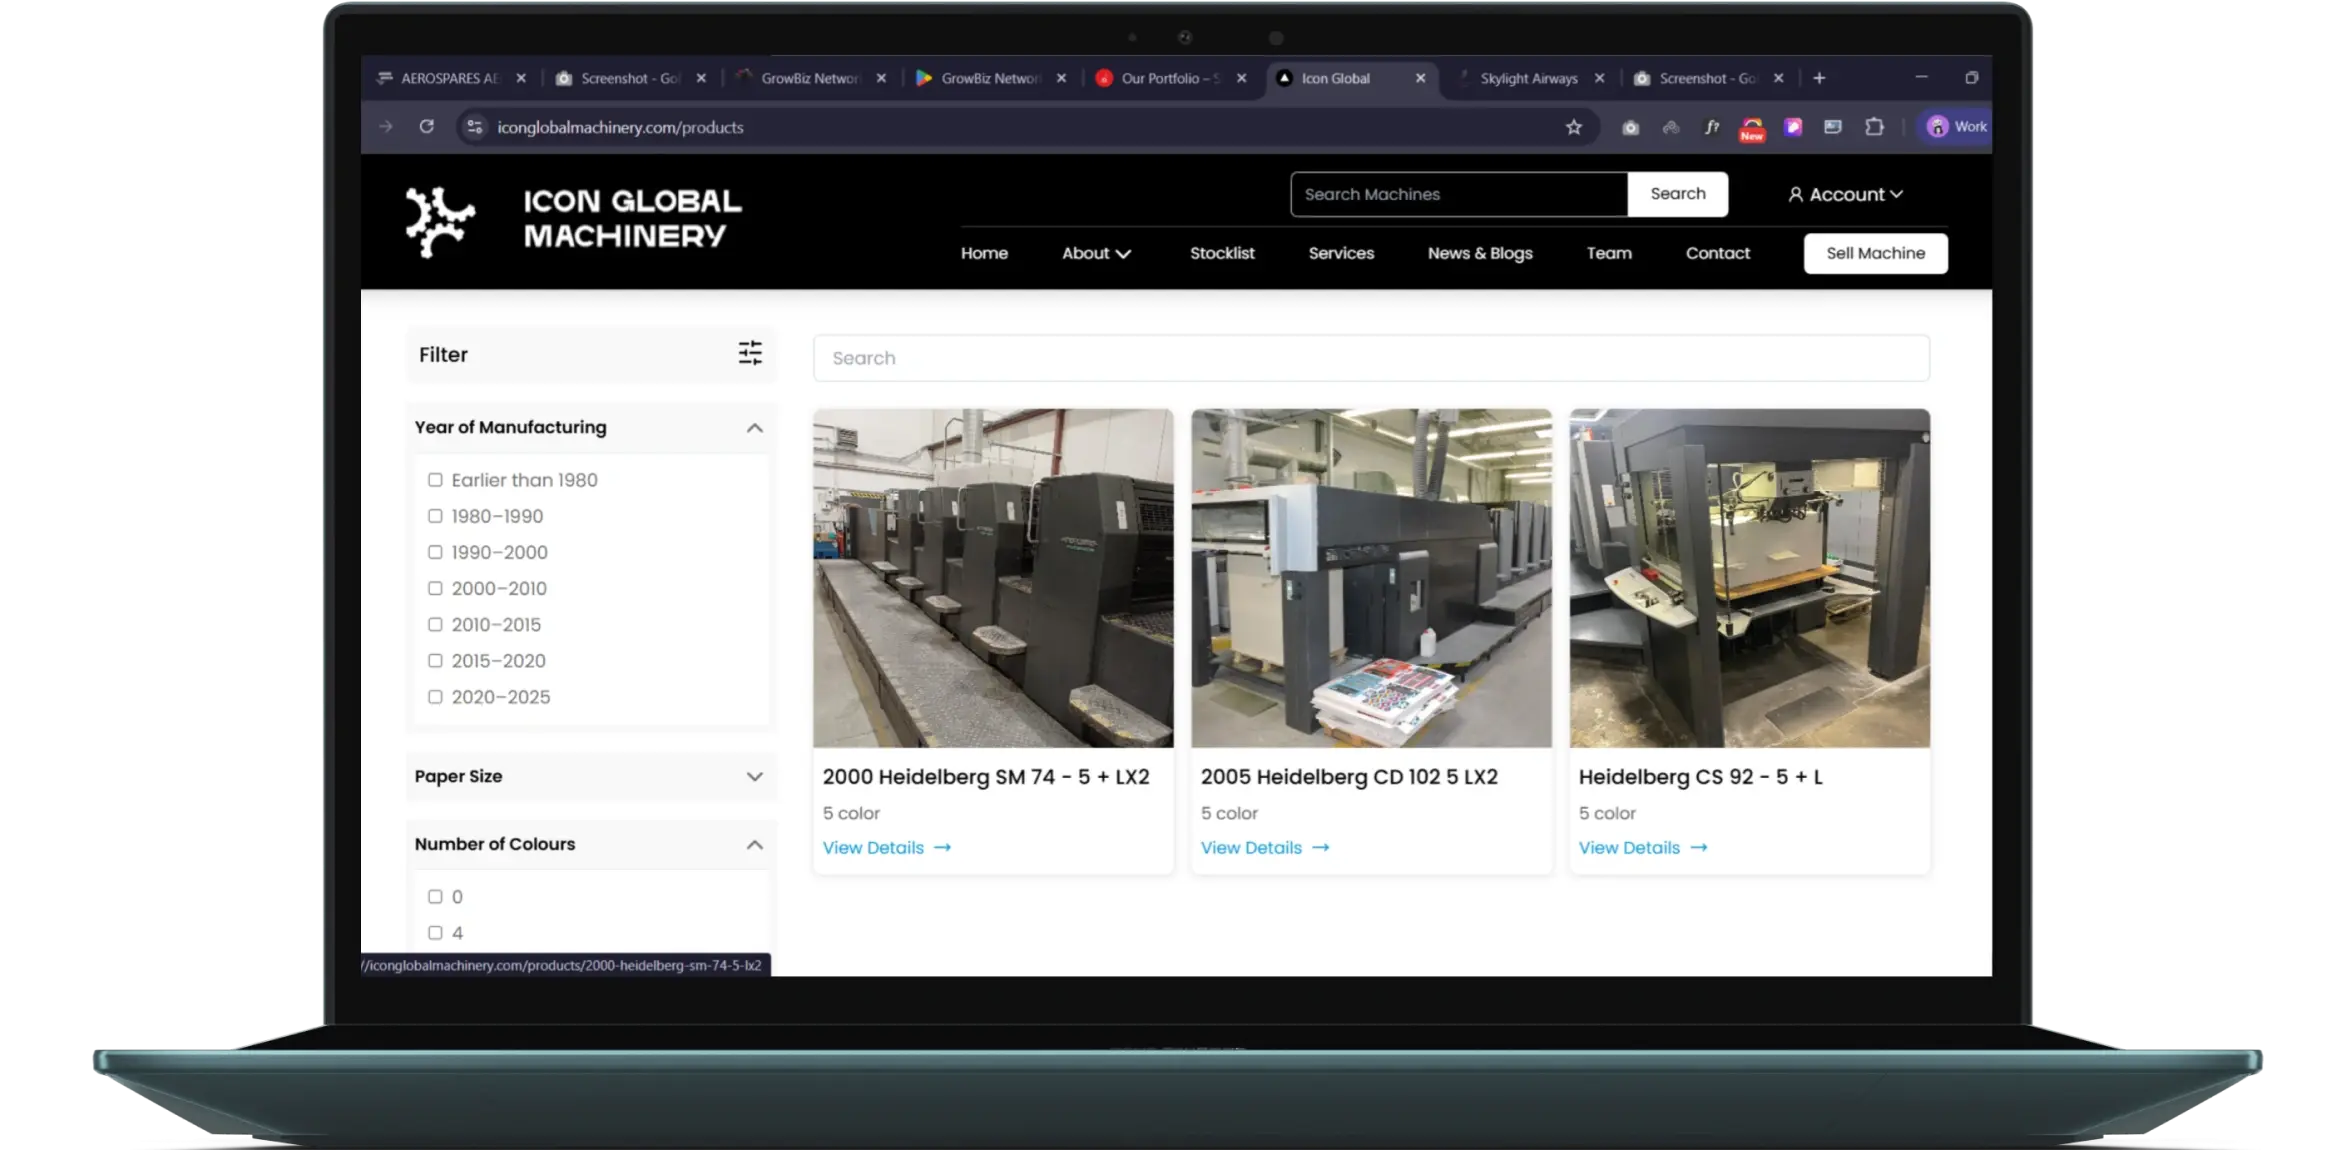Image resolution: width=2346 pixels, height=1150 pixels.
Task: Enable the 2000–2010 year filter
Action: pos(435,588)
